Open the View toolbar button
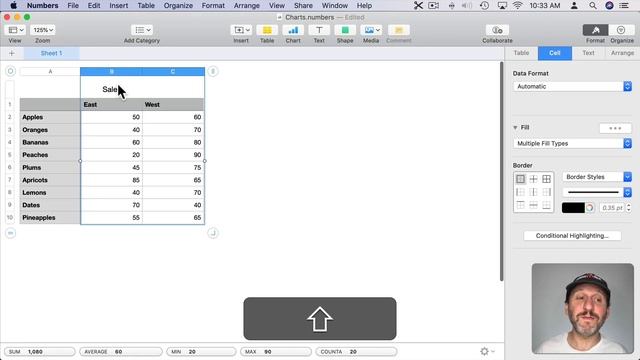Screen dimensions: 640x360 [16, 30]
